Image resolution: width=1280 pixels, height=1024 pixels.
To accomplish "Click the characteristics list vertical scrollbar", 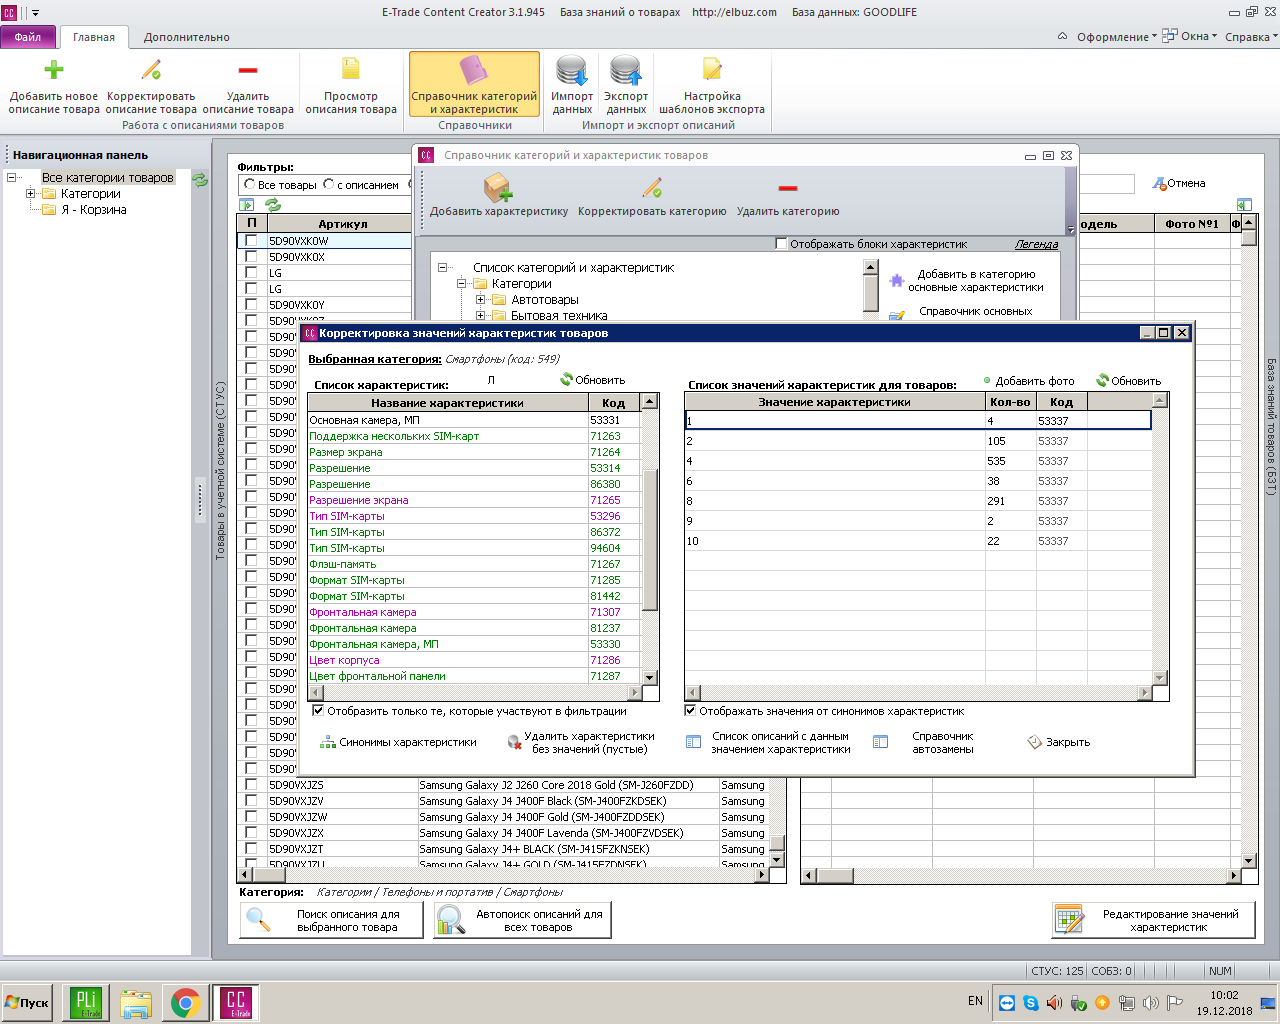I will pyautogui.click(x=650, y=540).
